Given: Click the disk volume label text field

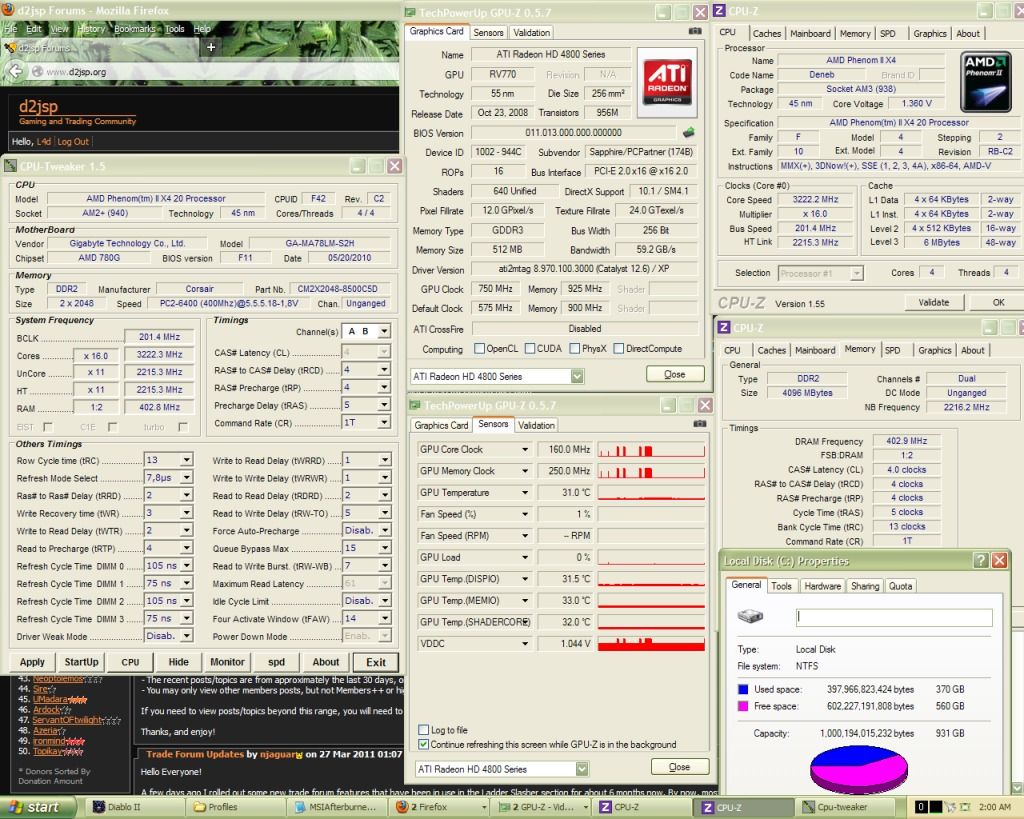Looking at the screenshot, I should click(894, 617).
